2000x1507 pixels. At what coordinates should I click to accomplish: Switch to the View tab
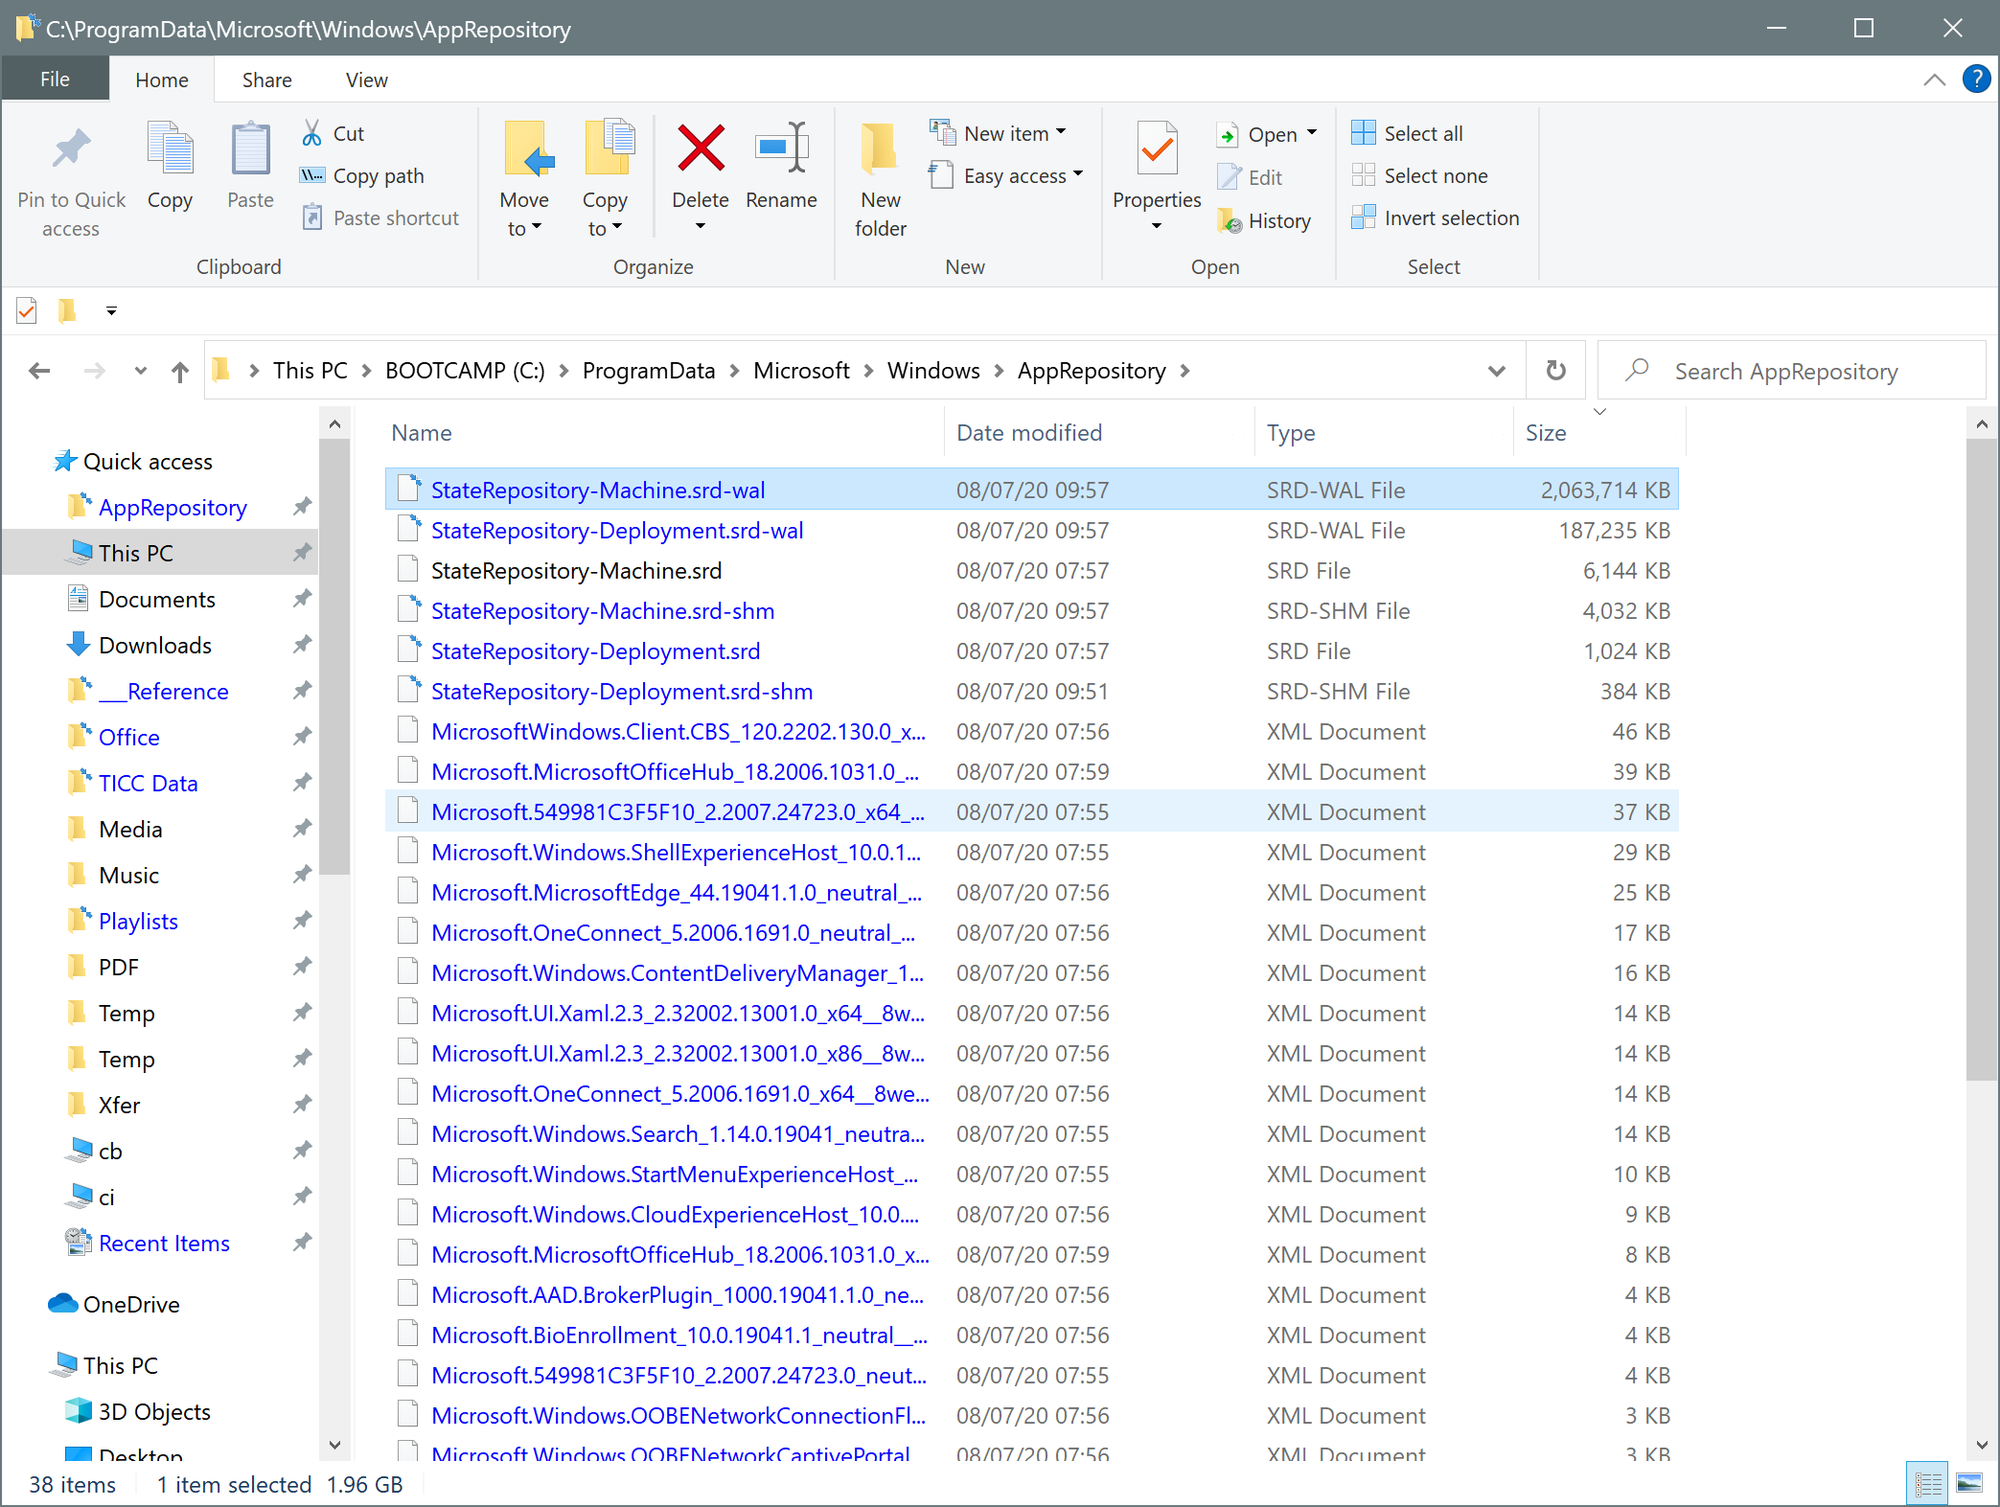pyautogui.click(x=367, y=80)
